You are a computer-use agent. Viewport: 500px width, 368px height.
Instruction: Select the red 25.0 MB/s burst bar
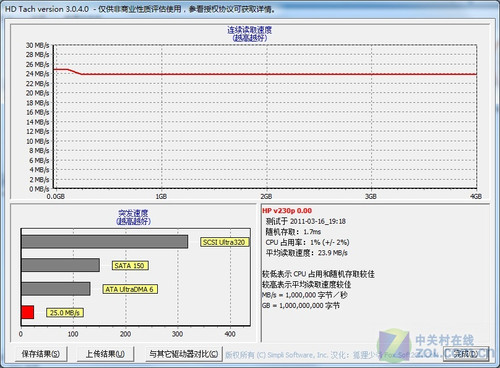point(28,312)
